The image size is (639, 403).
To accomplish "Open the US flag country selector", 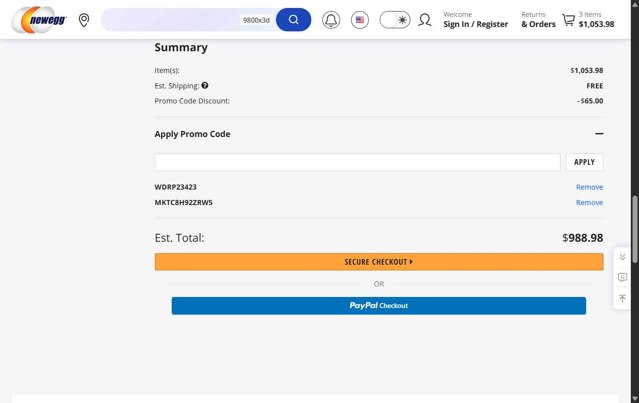I will [360, 20].
